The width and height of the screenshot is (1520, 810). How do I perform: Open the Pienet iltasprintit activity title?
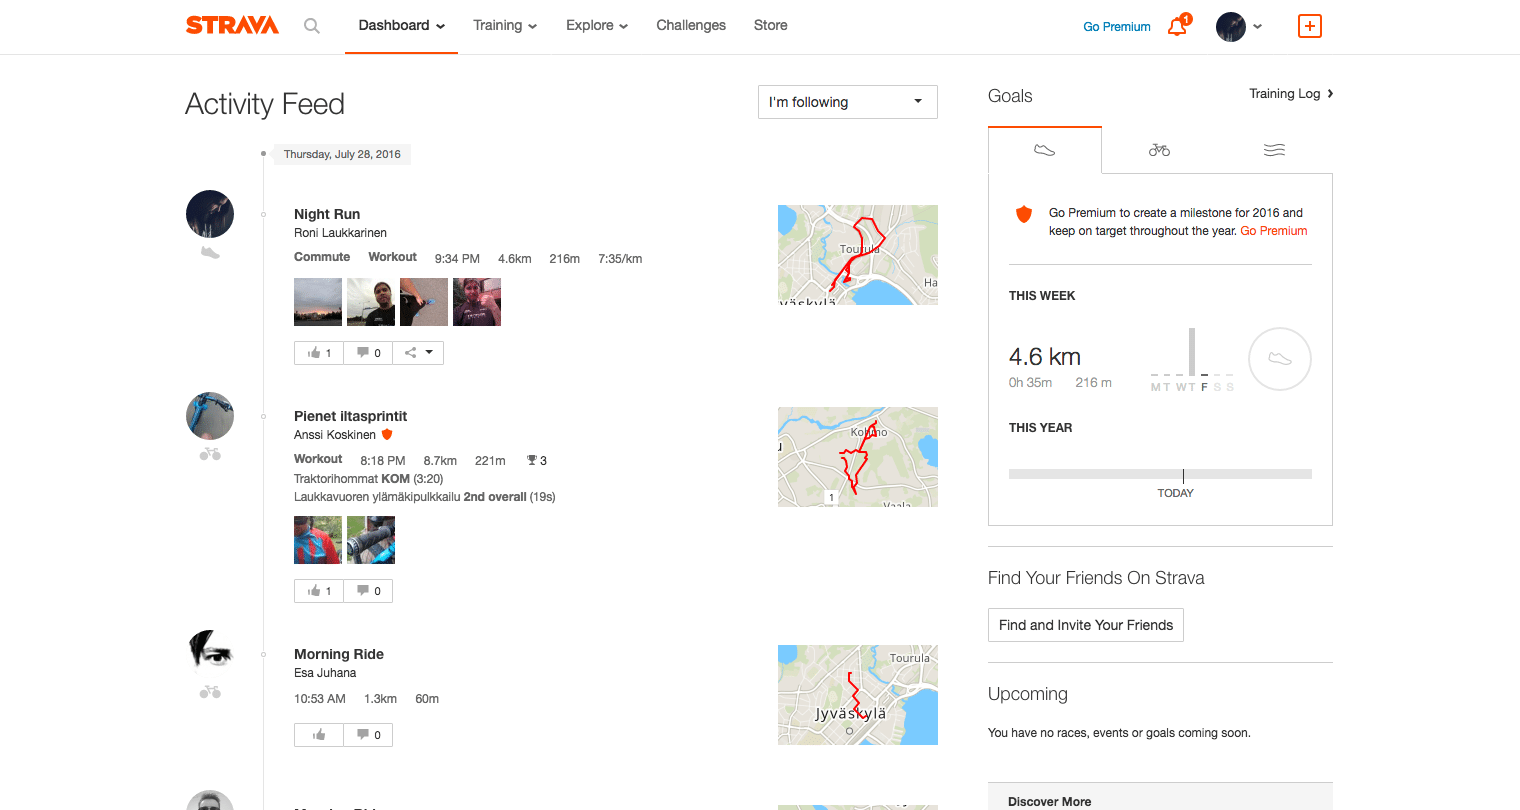(x=350, y=416)
